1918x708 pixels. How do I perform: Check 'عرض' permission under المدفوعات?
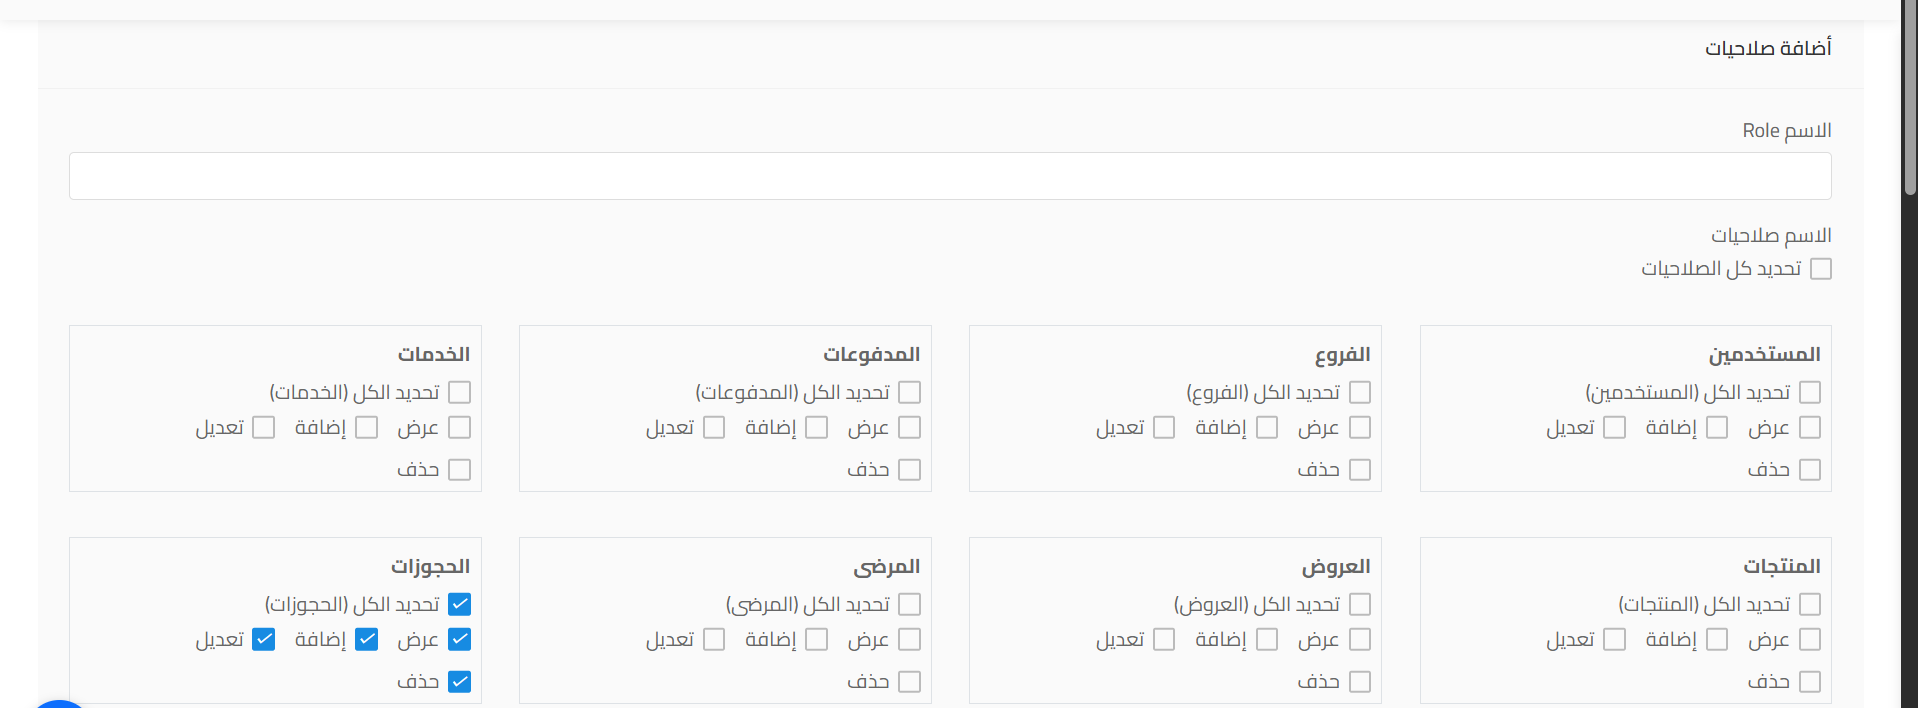(x=910, y=427)
